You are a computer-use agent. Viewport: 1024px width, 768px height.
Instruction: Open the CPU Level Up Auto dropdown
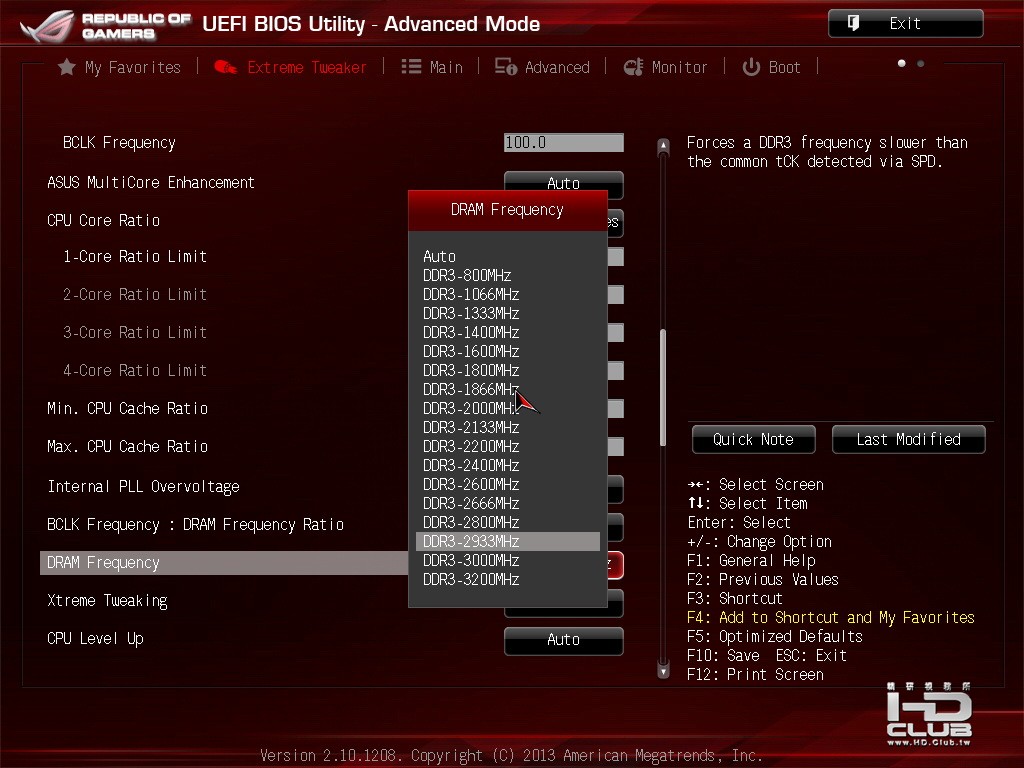564,640
